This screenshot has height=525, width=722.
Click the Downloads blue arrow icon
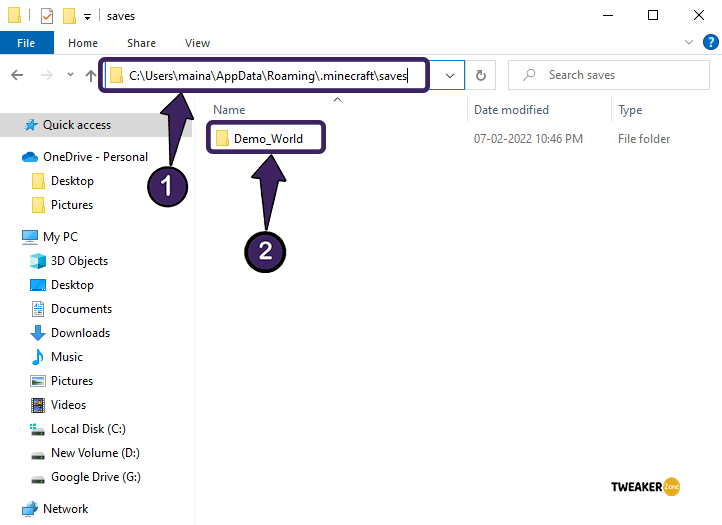pos(38,333)
